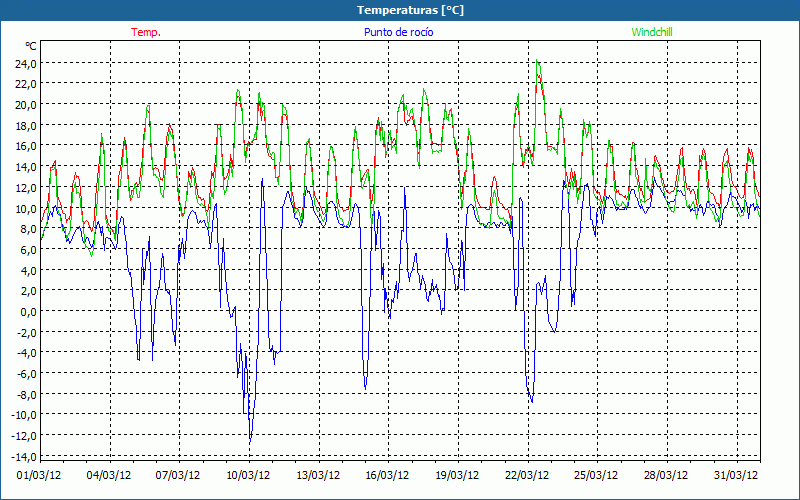Click the '13/03/12' date label

[x=318, y=475]
